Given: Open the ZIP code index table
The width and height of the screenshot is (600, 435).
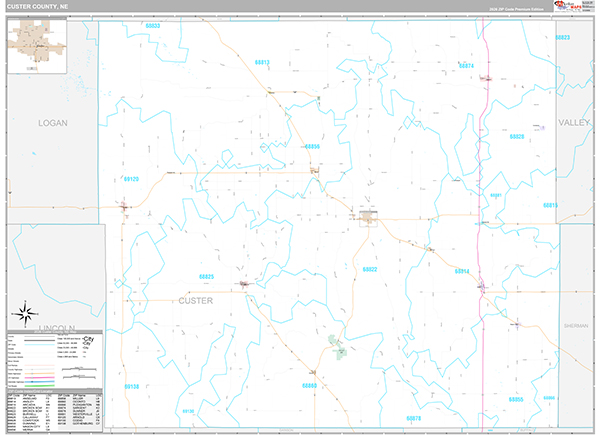Looking at the screenshot, I should [55, 412].
